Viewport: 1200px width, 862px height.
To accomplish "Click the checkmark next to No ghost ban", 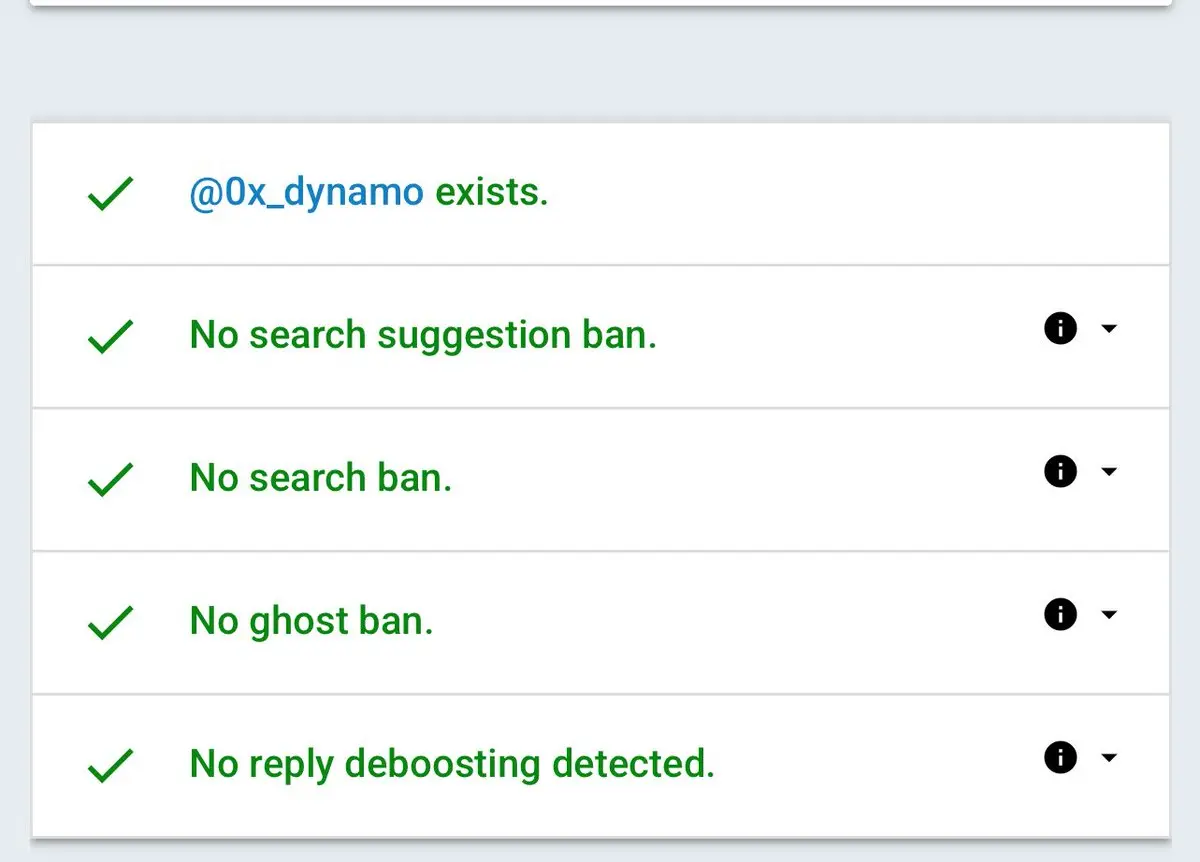I will point(110,623).
